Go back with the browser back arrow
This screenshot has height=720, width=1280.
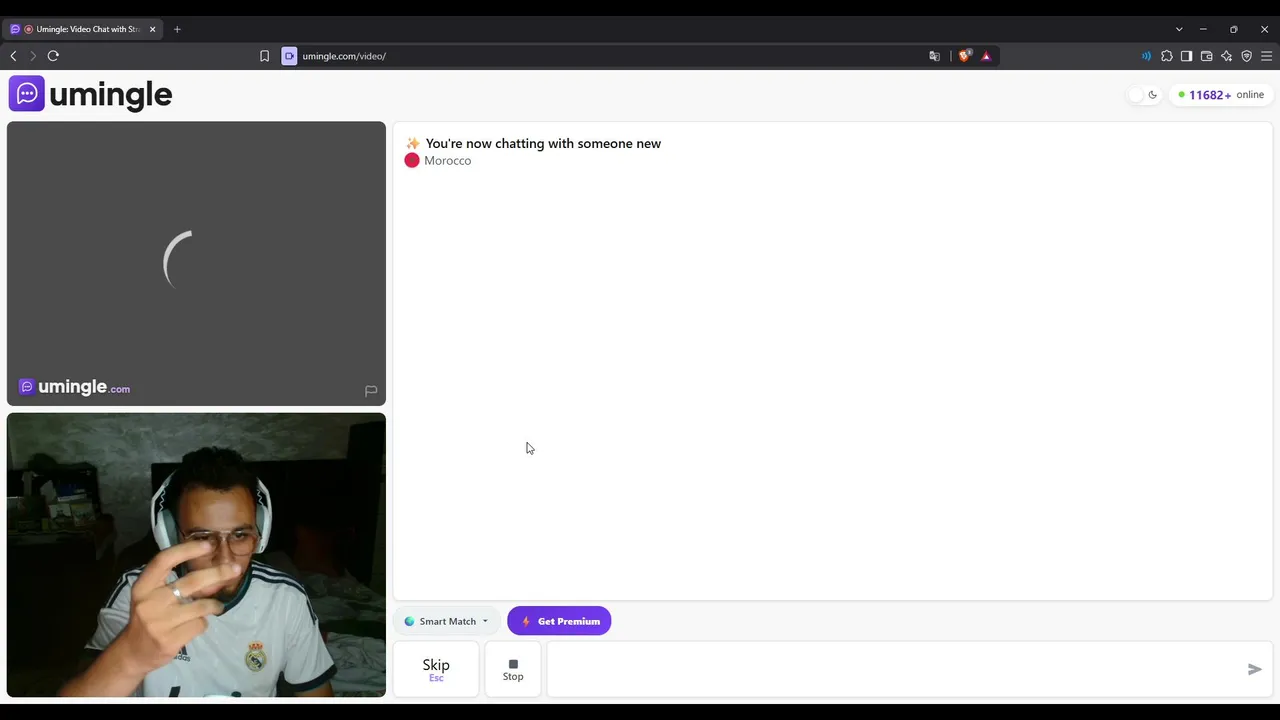click(x=13, y=56)
